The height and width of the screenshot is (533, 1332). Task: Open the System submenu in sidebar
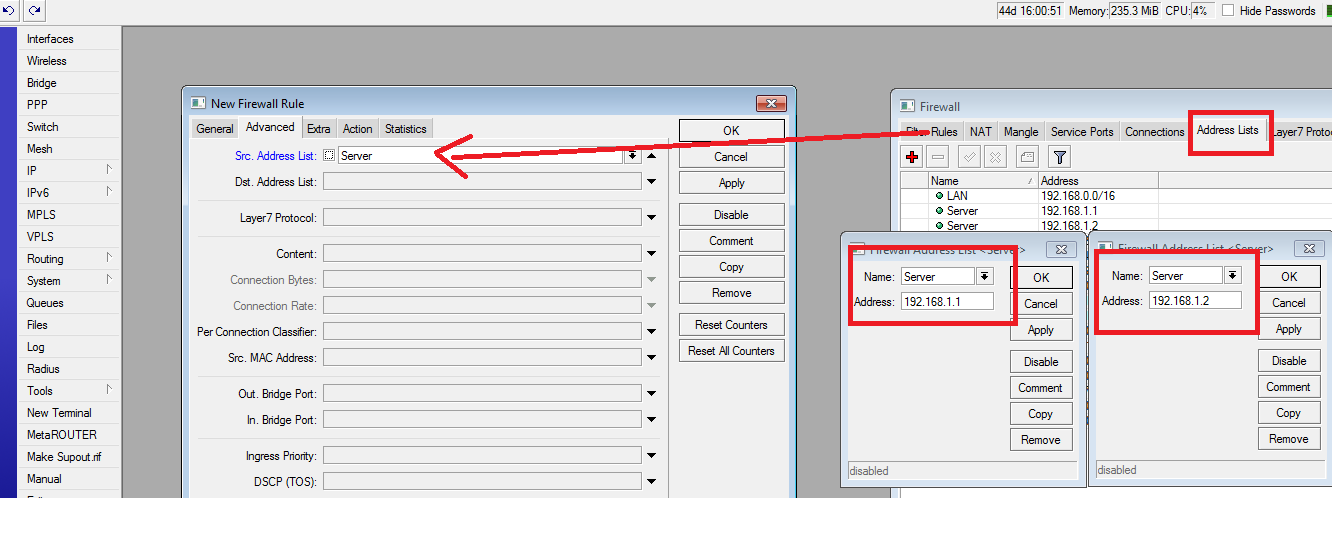pos(69,281)
